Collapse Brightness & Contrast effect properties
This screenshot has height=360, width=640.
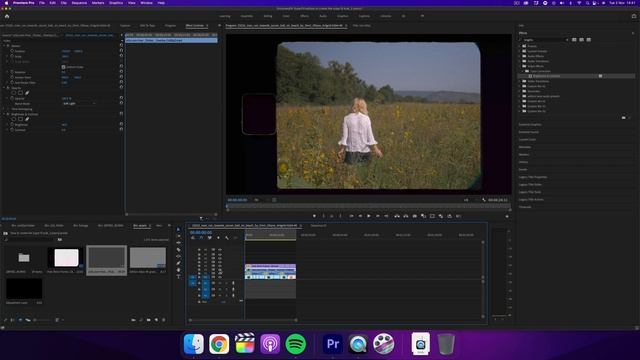tap(4, 114)
